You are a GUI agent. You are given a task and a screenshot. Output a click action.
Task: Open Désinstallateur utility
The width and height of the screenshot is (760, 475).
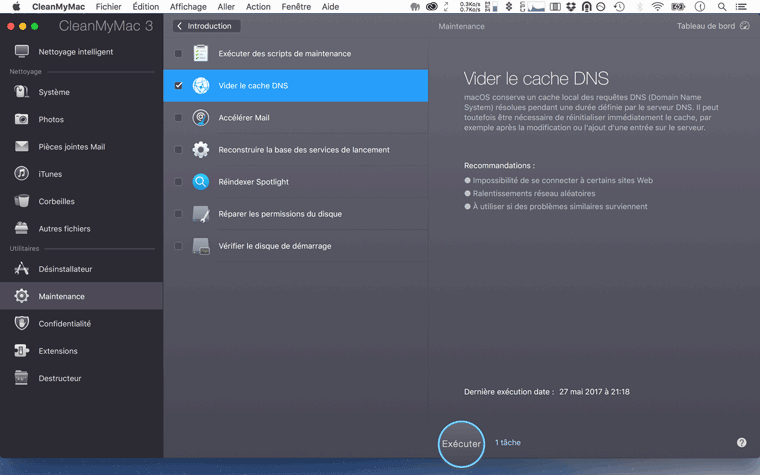(81, 269)
